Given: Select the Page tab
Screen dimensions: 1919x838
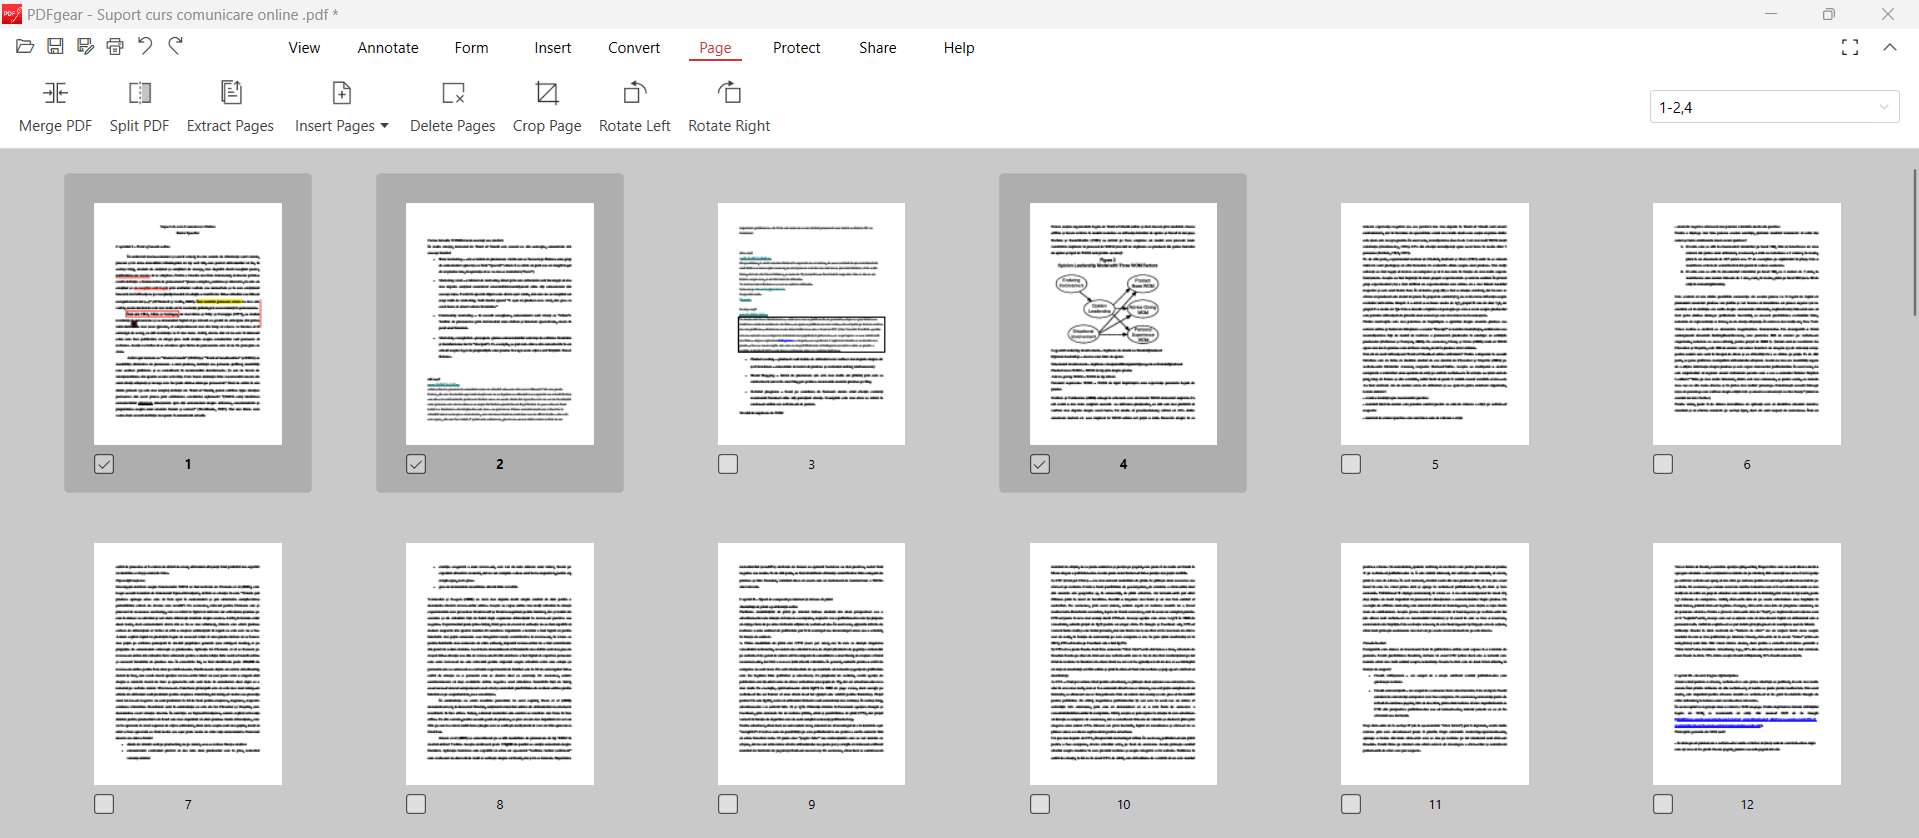Looking at the screenshot, I should (x=715, y=48).
